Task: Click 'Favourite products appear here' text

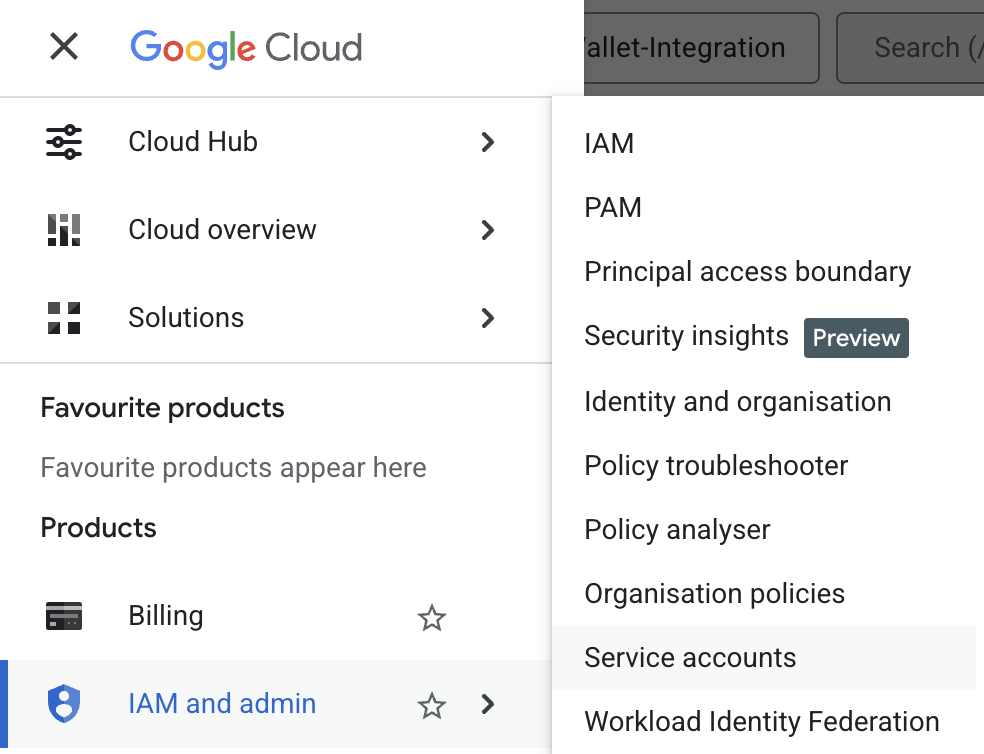Action: [233, 468]
